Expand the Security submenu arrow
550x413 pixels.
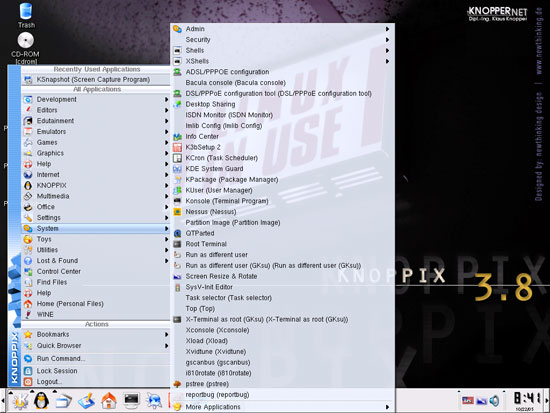[387, 40]
